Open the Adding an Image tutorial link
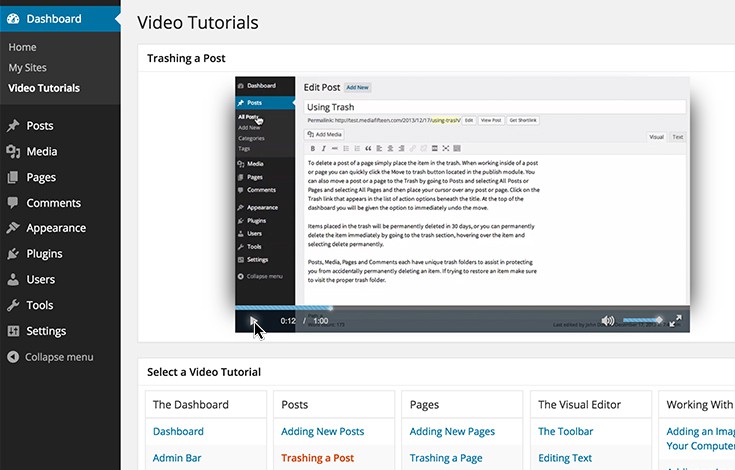This screenshot has height=470, width=735. [x=700, y=439]
